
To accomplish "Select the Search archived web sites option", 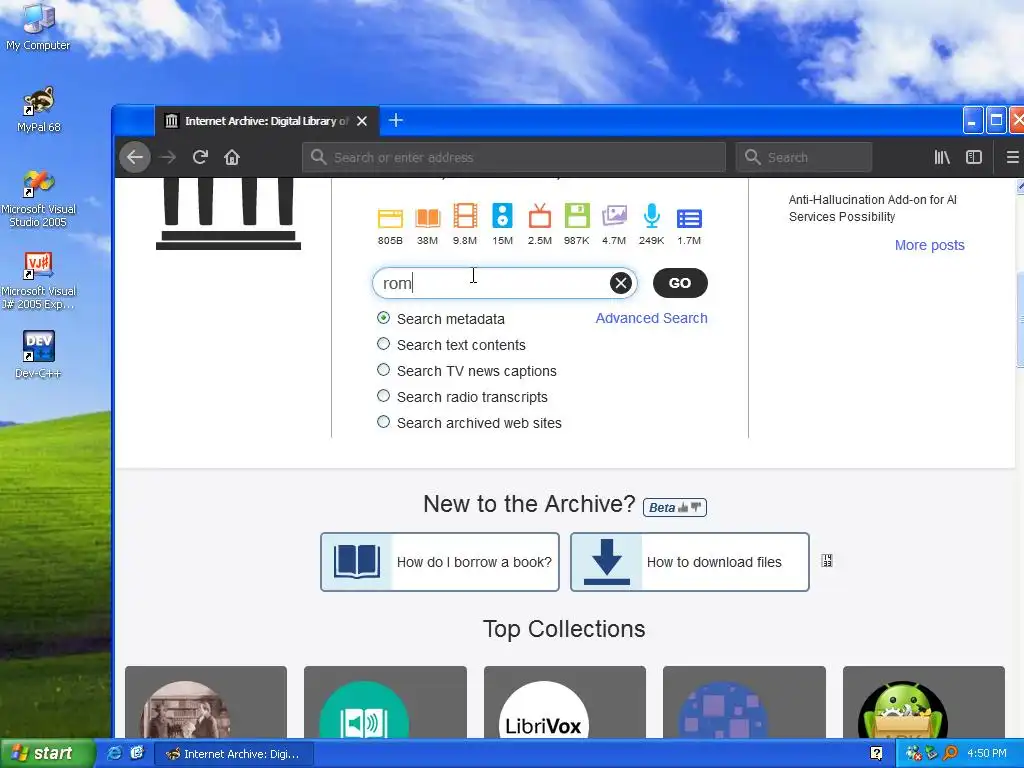I will coord(383,422).
